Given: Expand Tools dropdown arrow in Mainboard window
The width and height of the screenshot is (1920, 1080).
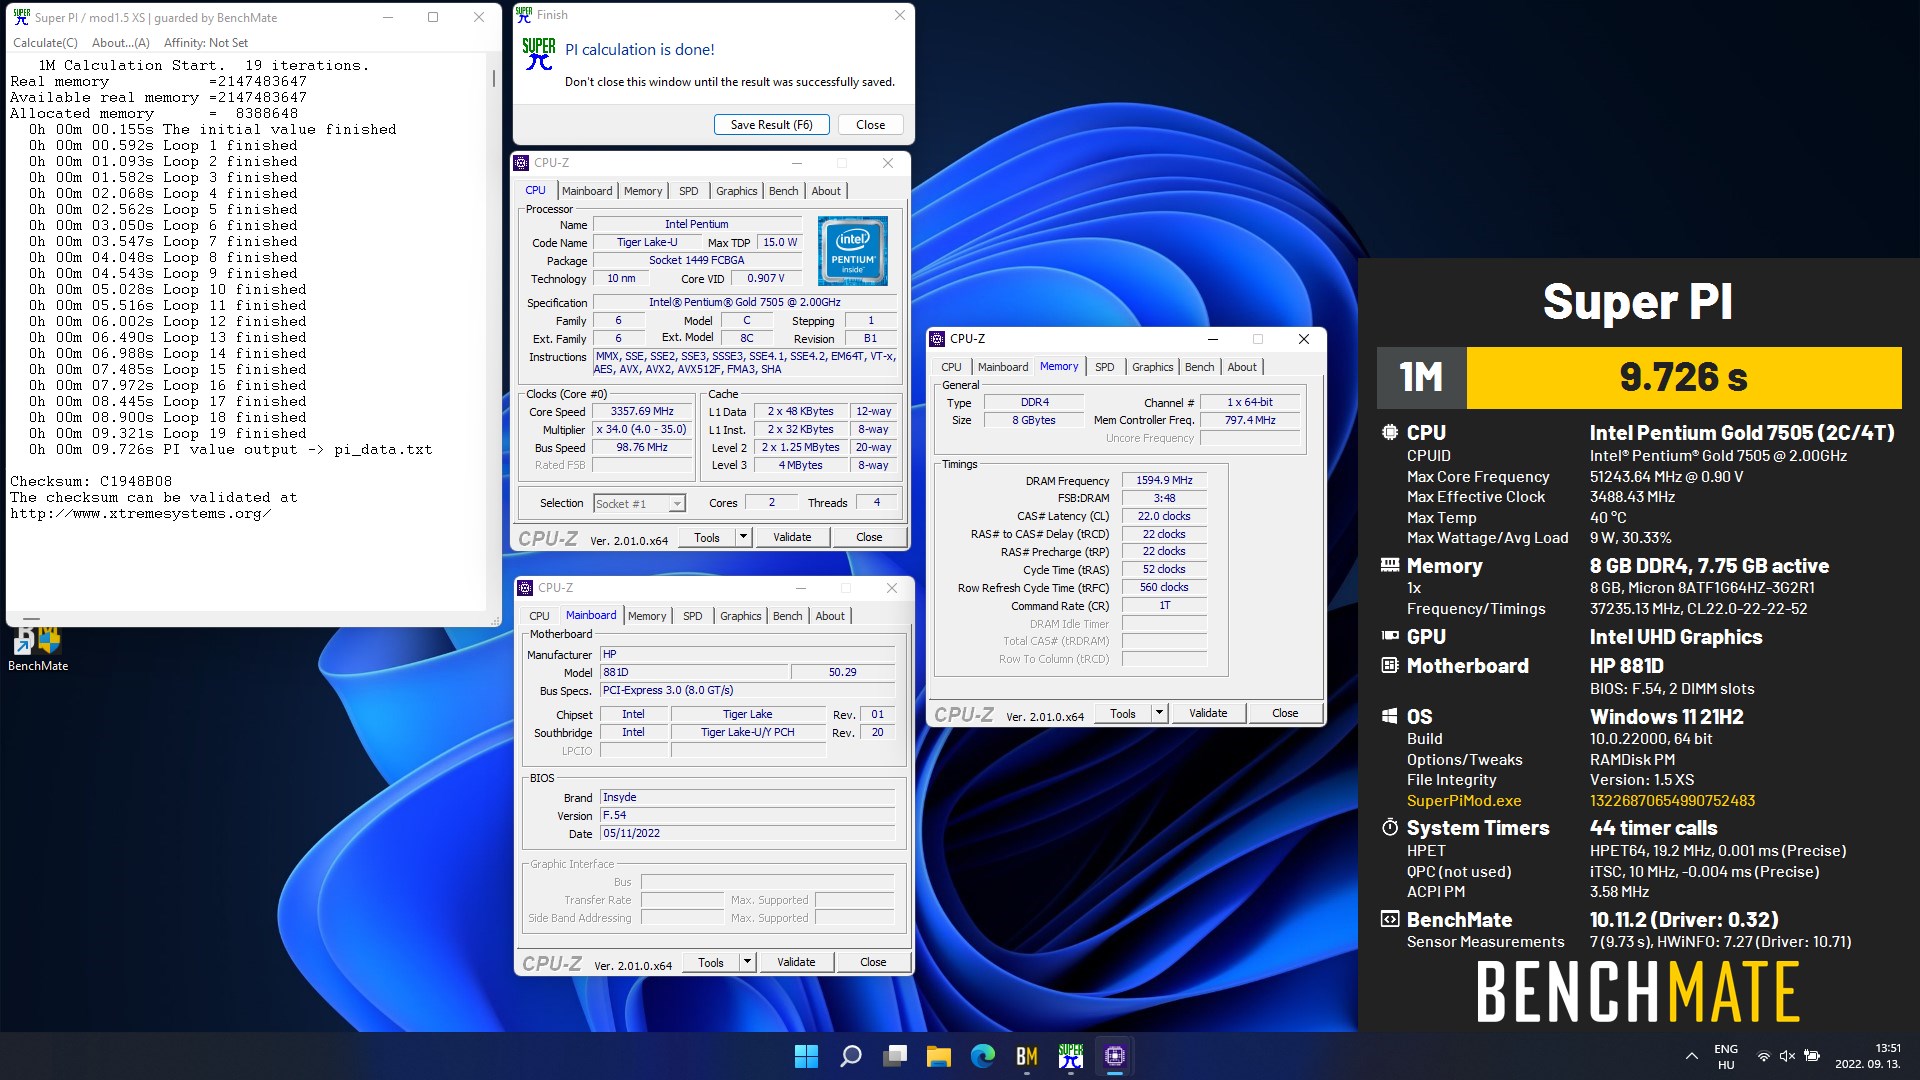Looking at the screenshot, I should tap(747, 962).
